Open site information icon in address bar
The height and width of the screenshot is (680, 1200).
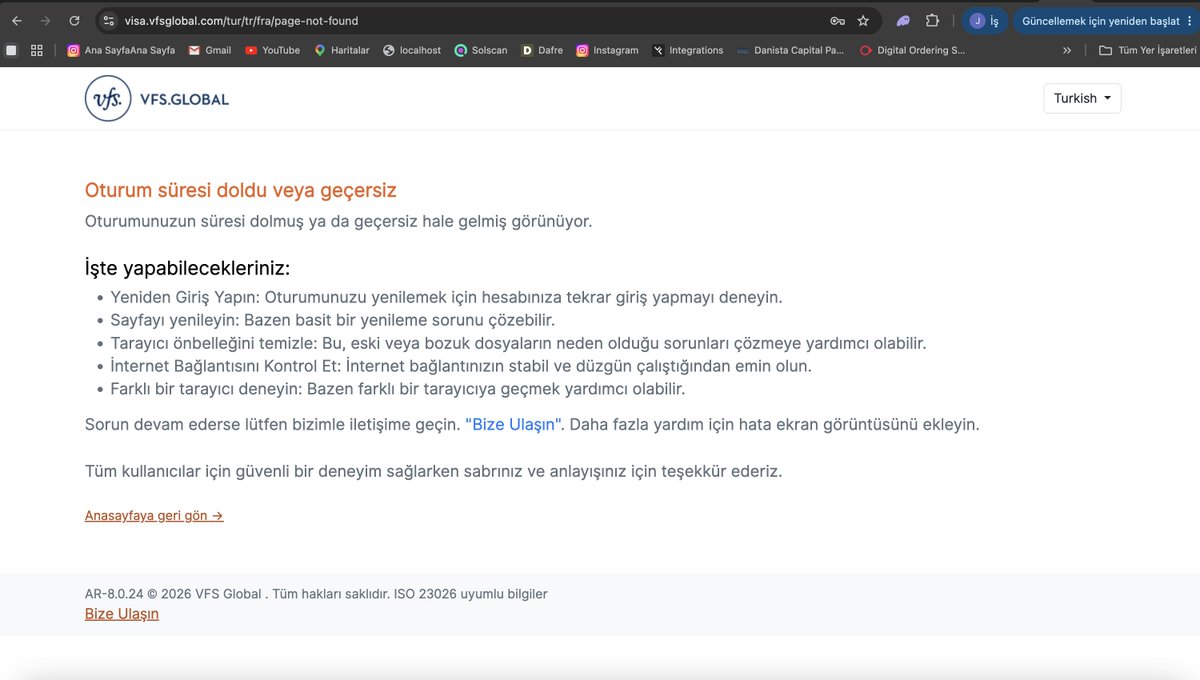click(109, 20)
